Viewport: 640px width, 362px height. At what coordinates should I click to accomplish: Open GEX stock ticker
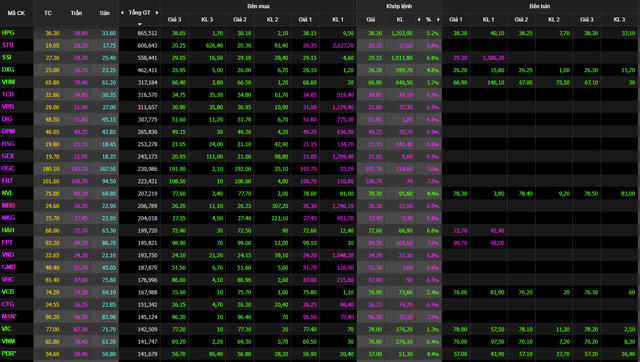click(8, 156)
